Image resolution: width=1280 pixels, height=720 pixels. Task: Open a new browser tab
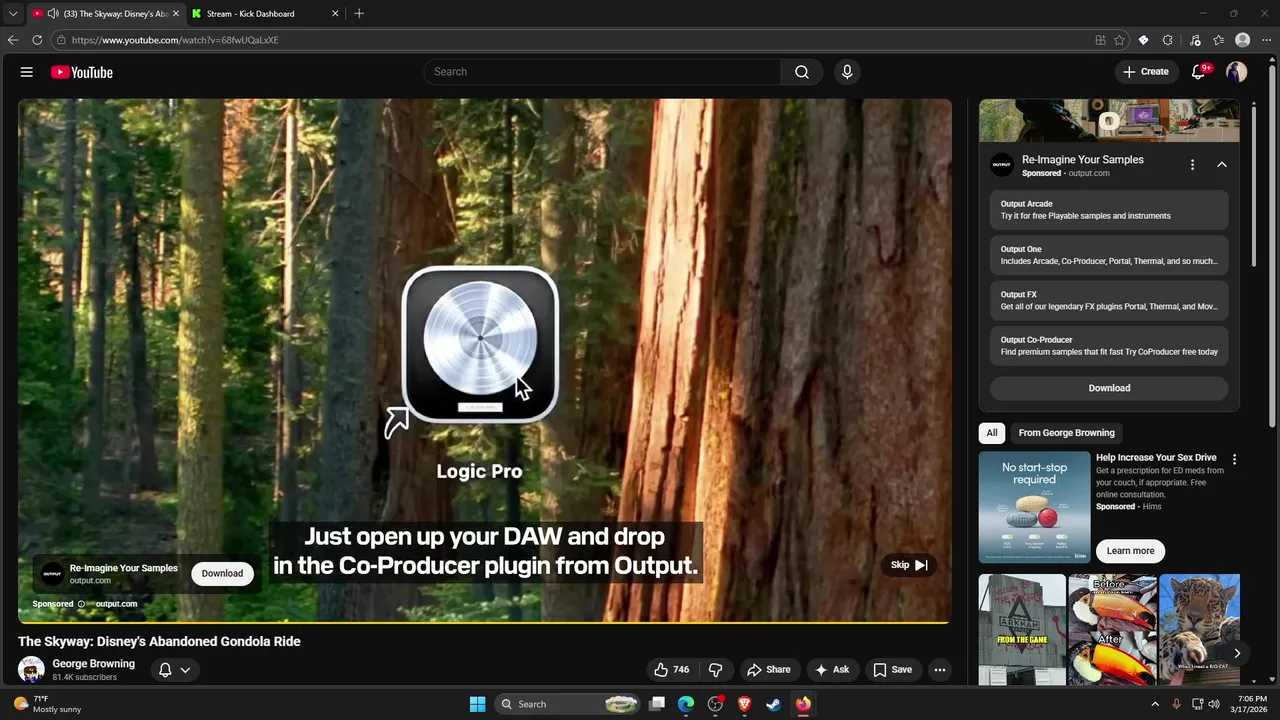[359, 14]
